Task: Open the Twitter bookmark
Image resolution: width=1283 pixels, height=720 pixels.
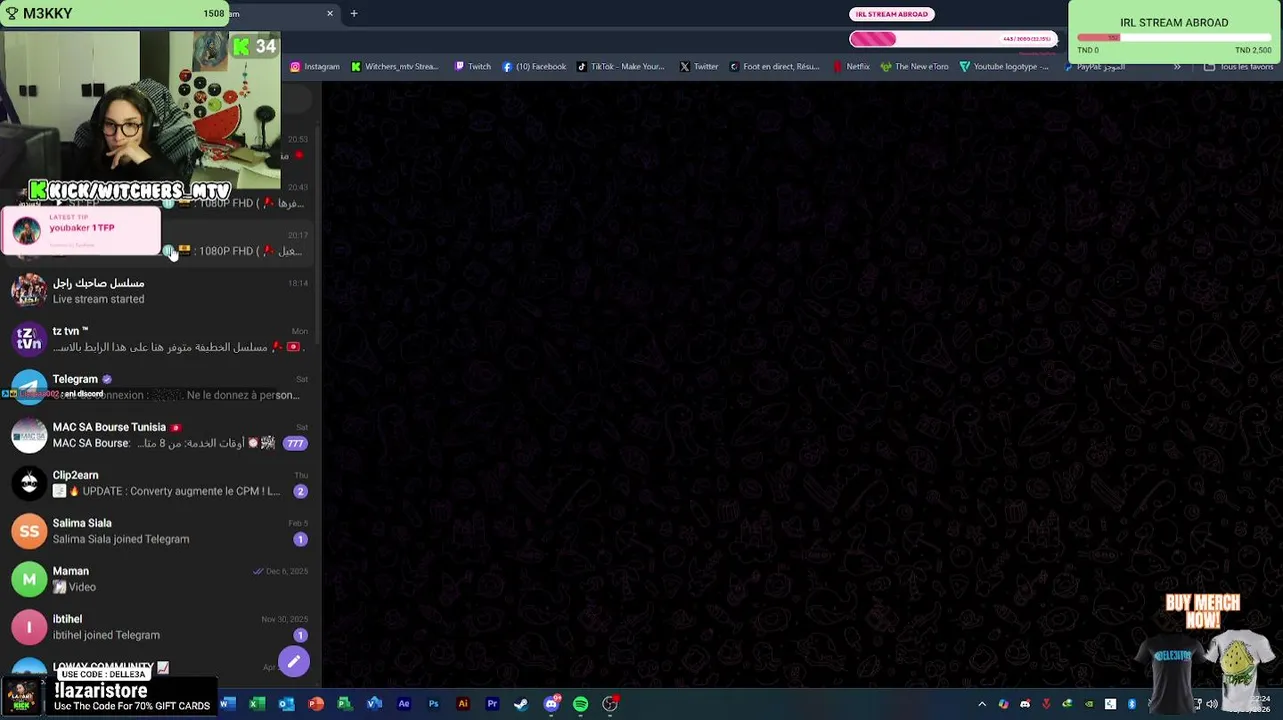Action: pos(699,67)
